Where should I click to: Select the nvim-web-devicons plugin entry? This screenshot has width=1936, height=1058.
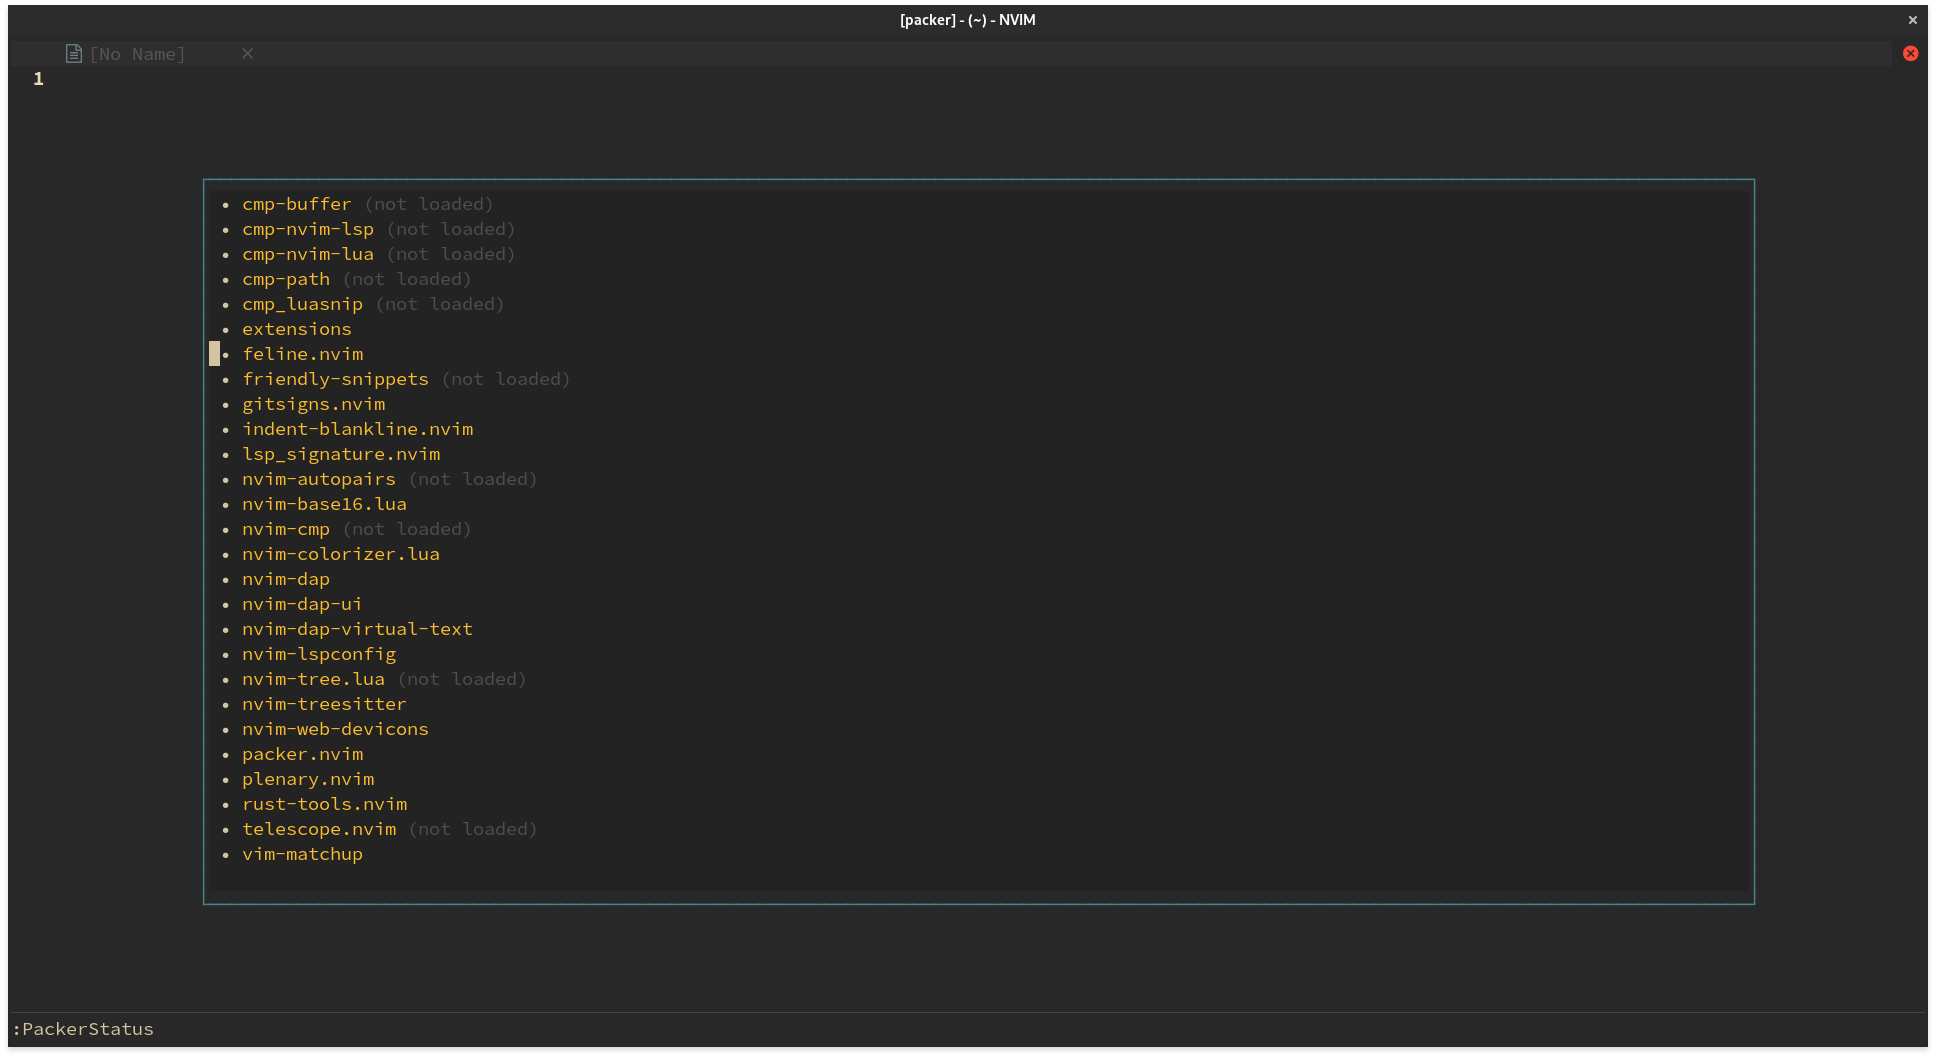coord(335,729)
